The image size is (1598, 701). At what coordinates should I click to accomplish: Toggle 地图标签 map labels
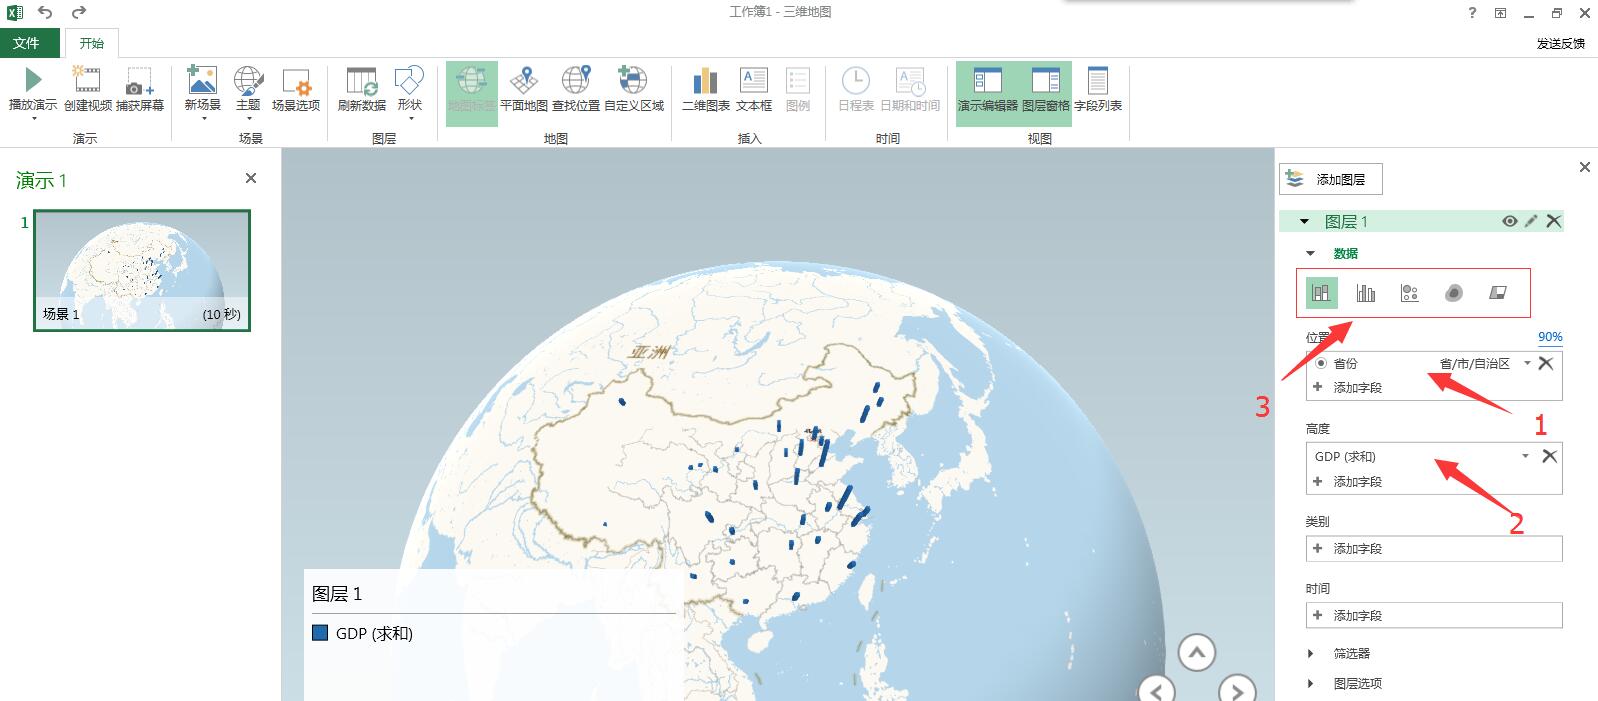[x=471, y=93]
